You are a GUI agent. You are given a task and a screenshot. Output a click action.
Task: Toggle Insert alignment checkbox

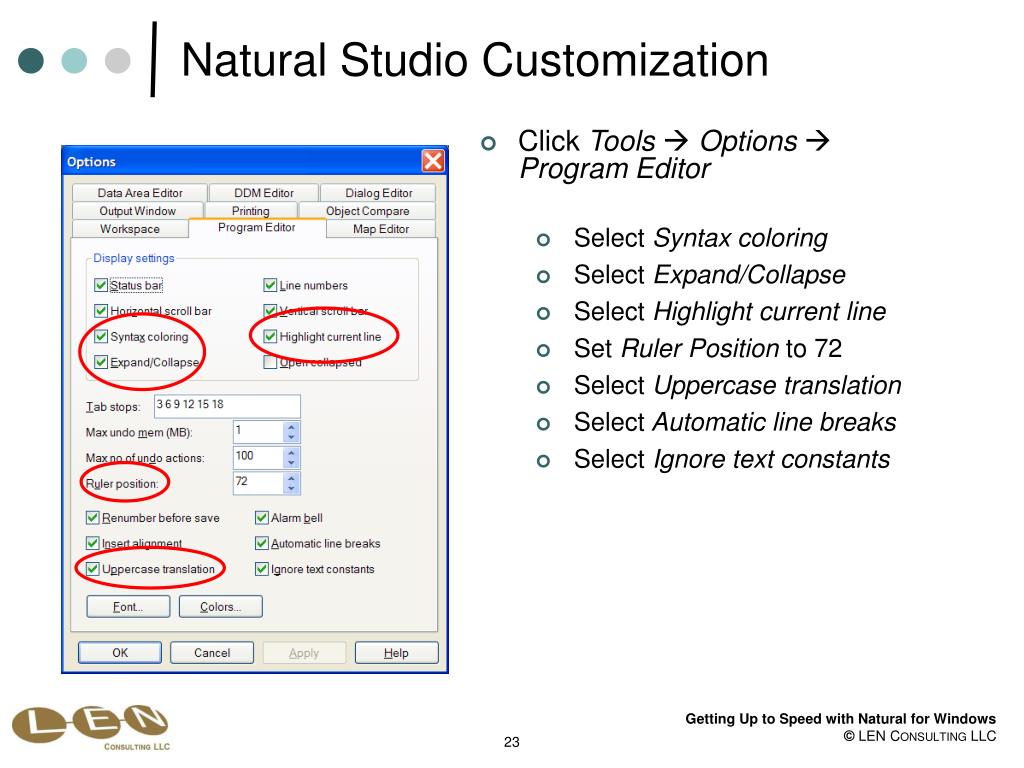[x=92, y=543]
